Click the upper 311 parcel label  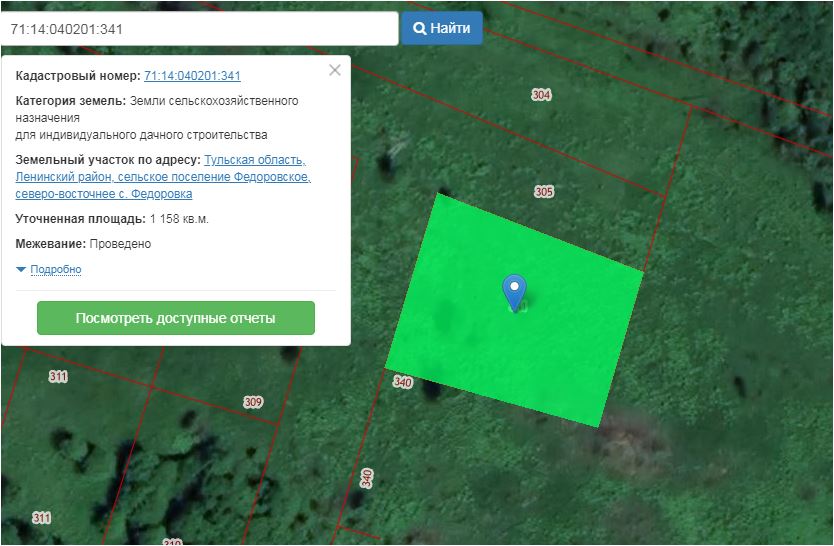58,377
